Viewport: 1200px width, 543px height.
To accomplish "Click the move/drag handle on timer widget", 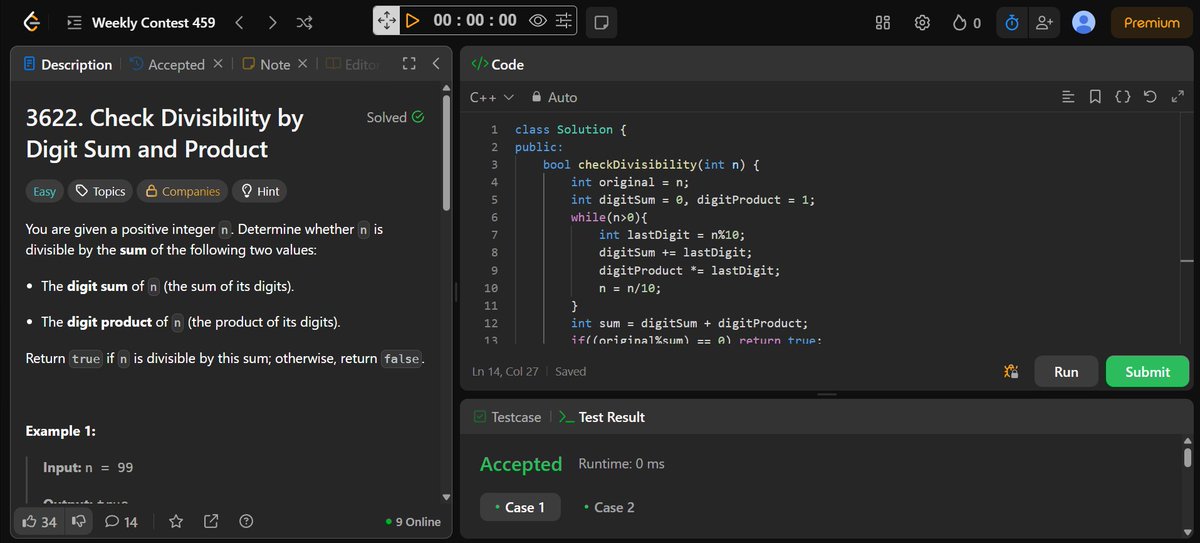I will tap(387, 20).
